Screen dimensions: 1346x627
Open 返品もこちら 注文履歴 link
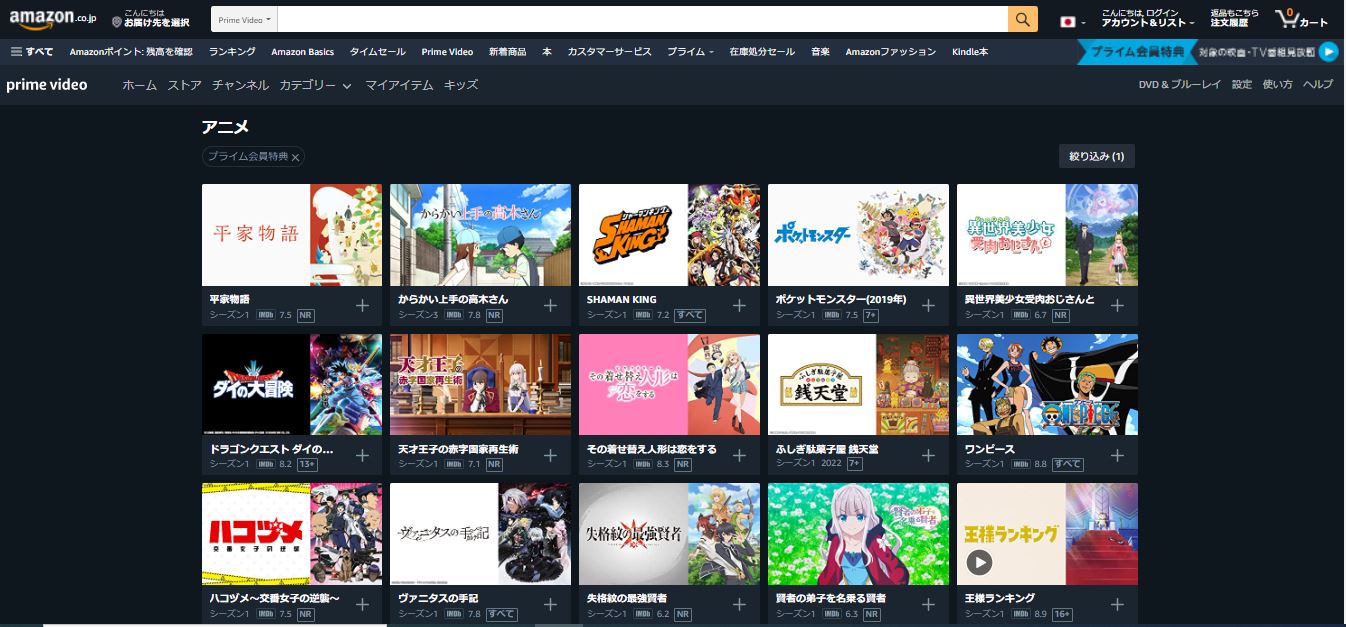(1235, 19)
